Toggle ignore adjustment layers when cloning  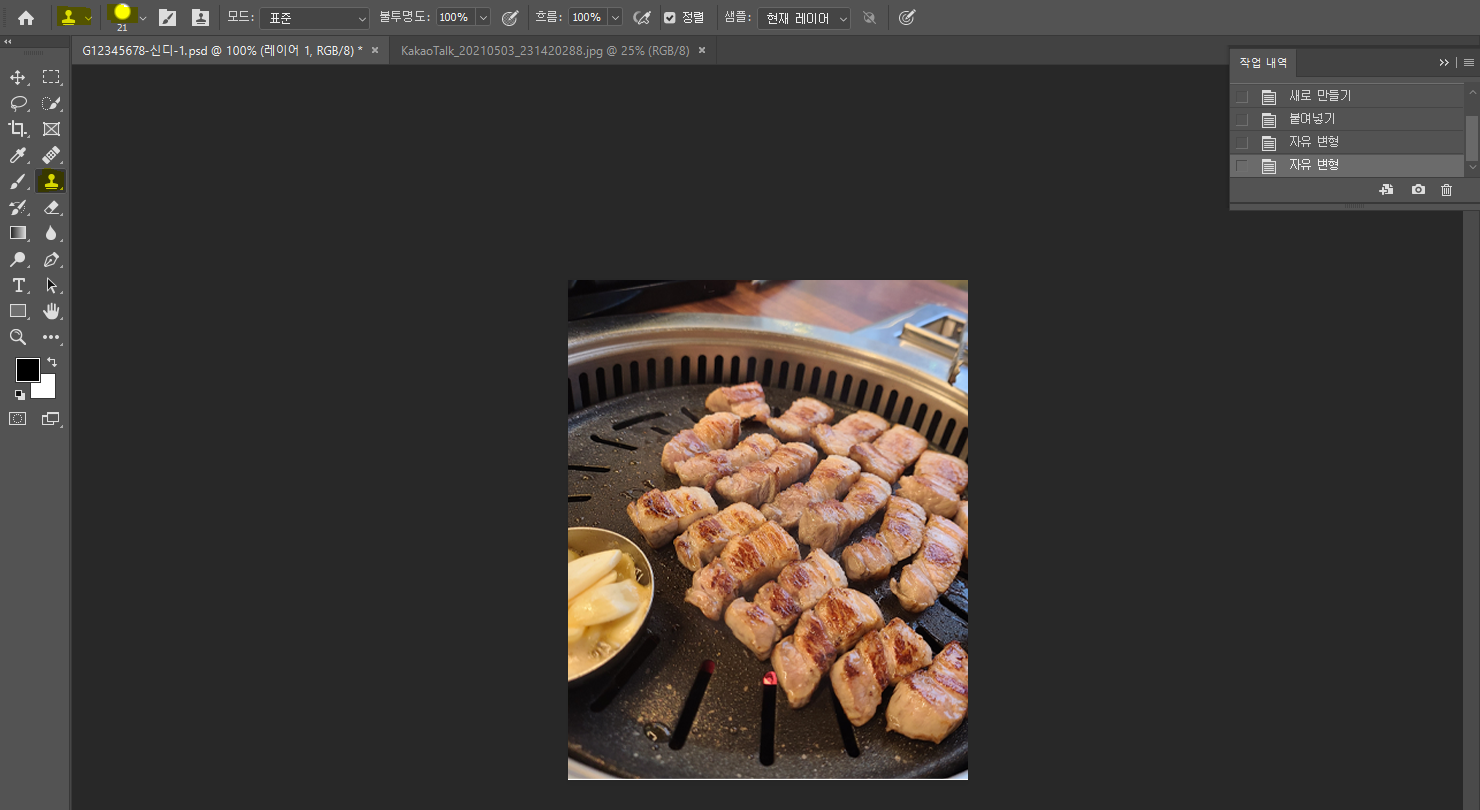click(869, 17)
